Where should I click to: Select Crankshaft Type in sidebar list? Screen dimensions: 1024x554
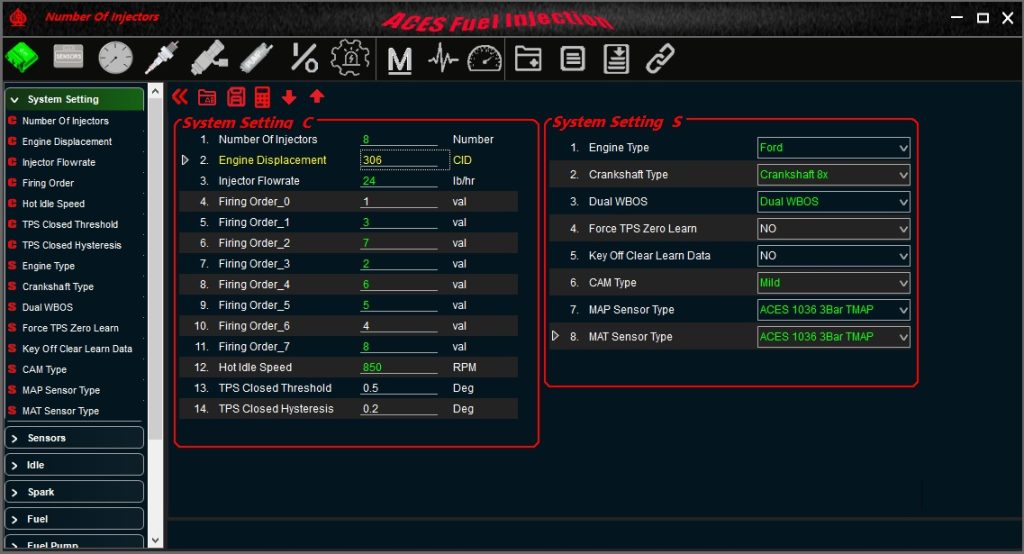click(57, 286)
